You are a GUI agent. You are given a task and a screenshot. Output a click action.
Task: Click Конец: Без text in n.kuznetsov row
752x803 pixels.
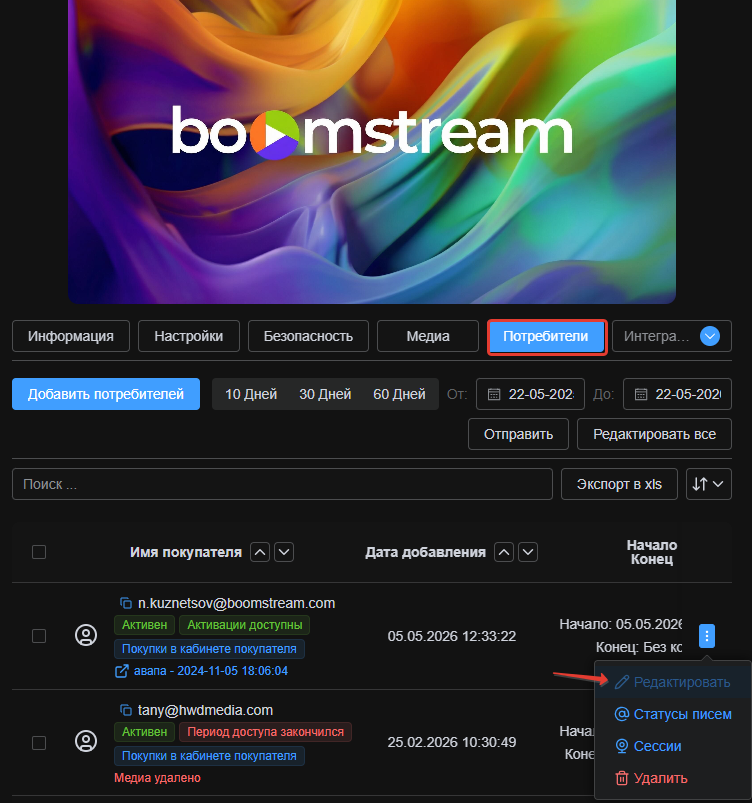pyautogui.click(x=639, y=647)
